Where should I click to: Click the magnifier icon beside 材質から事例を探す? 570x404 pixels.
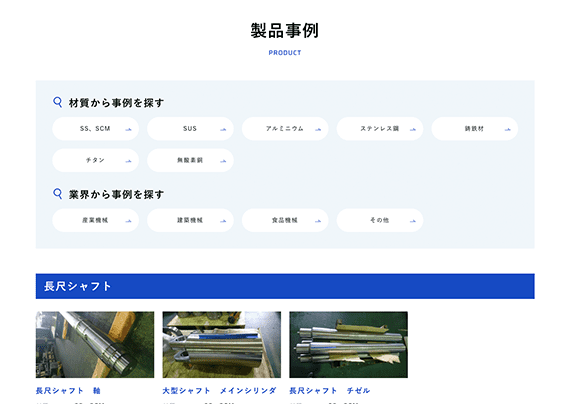click(x=57, y=102)
